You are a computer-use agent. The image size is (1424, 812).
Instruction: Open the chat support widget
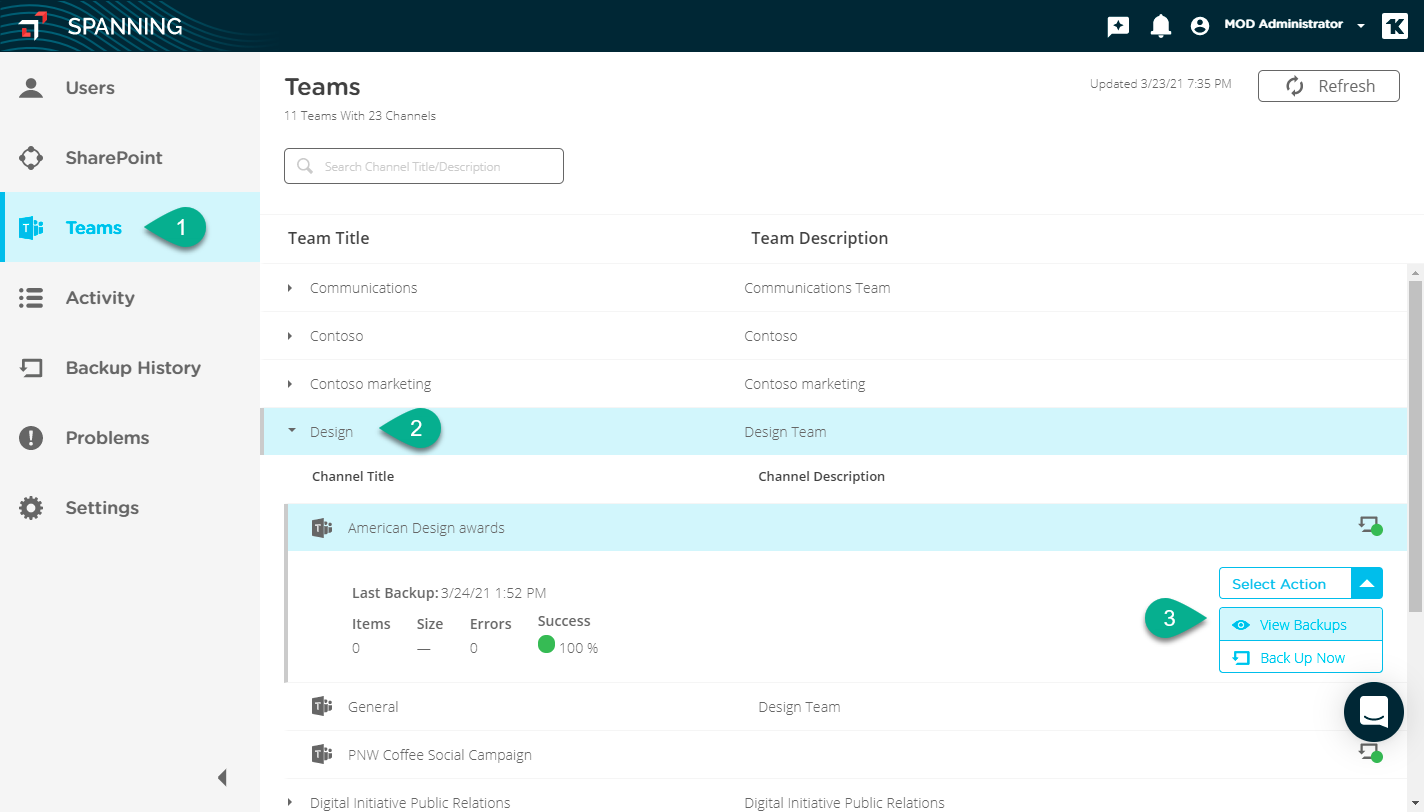click(x=1374, y=712)
